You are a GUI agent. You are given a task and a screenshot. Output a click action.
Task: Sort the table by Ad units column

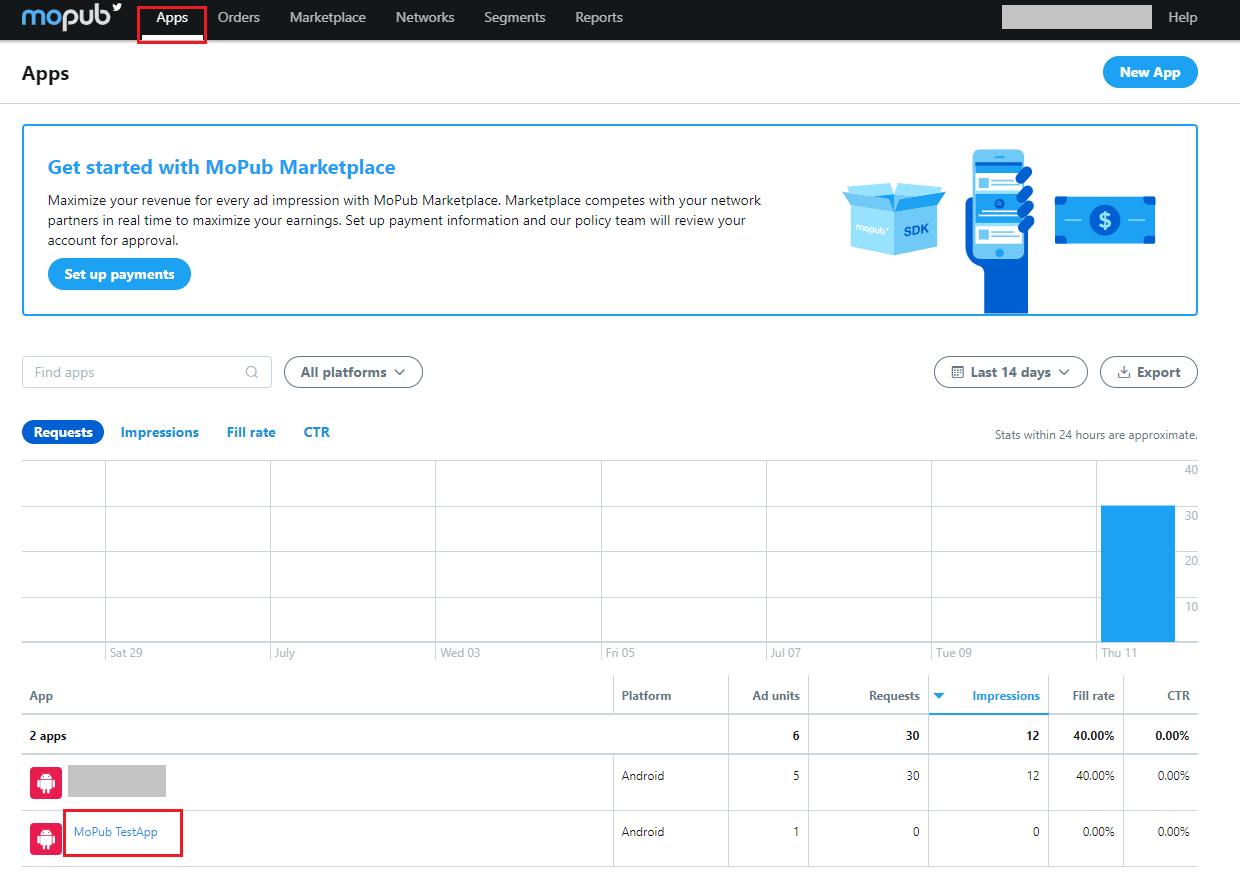coord(776,696)
